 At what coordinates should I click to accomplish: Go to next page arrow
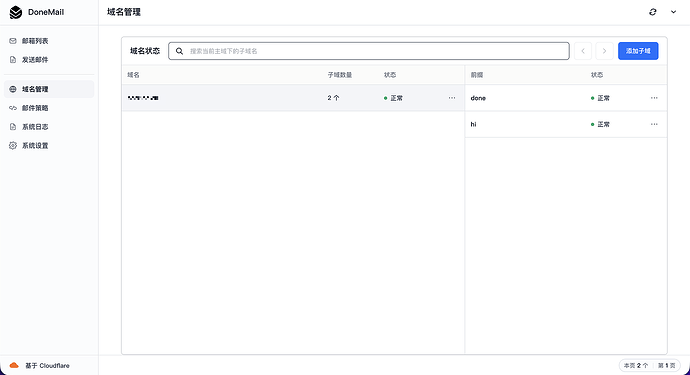coord(604,51)
